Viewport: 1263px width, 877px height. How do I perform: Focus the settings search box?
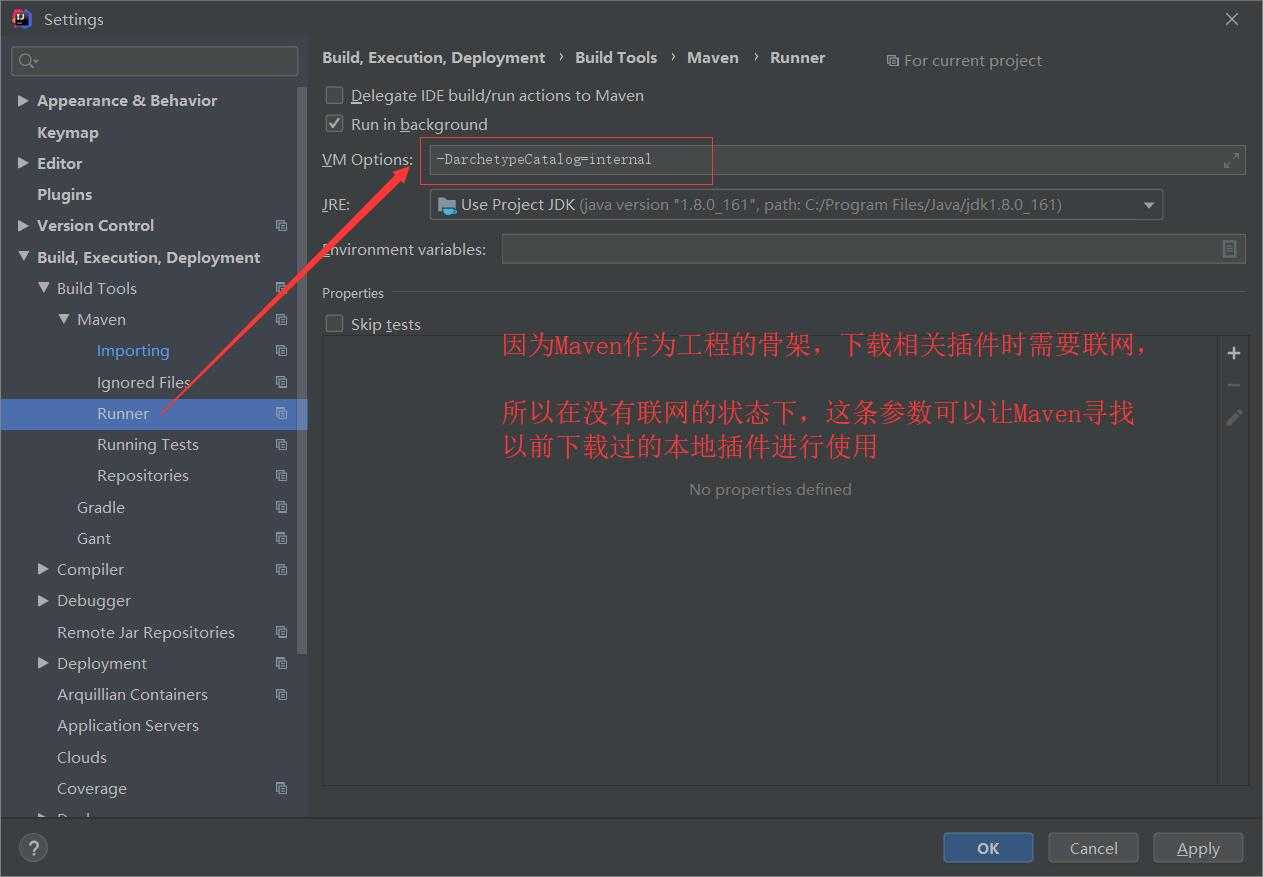[x=155, y=61]
